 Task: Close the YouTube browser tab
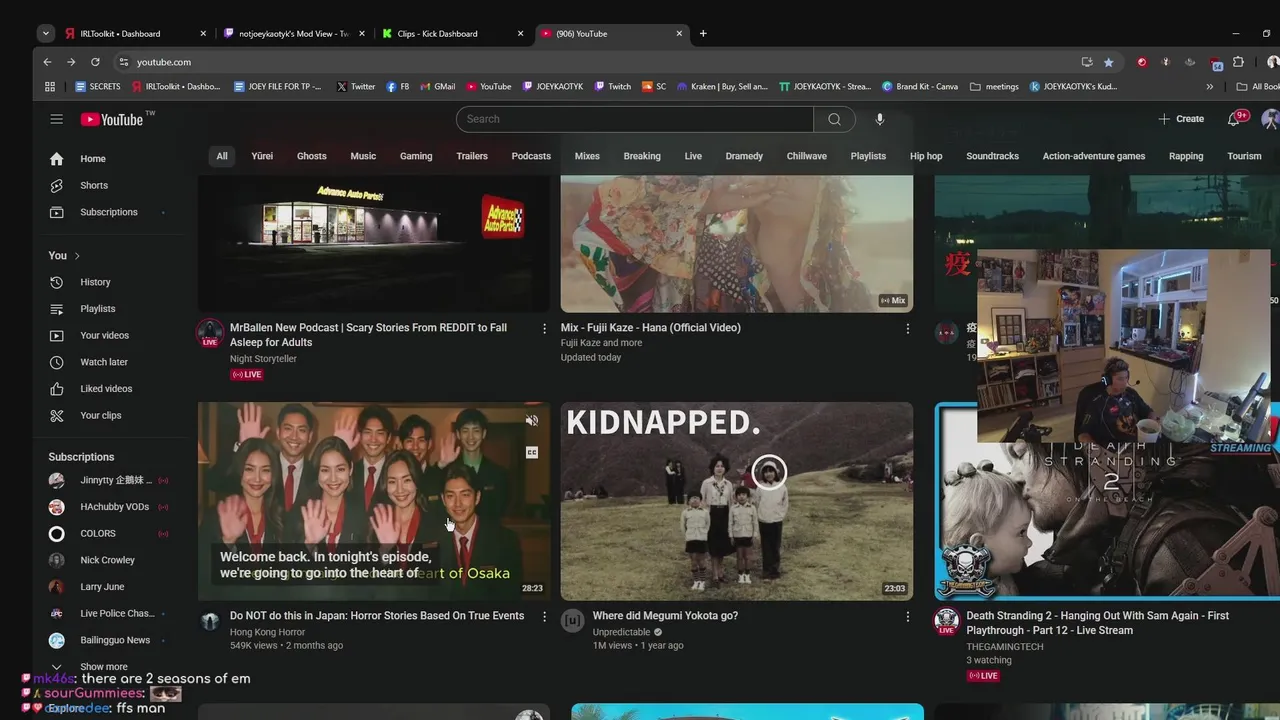[x=680, y=34]
